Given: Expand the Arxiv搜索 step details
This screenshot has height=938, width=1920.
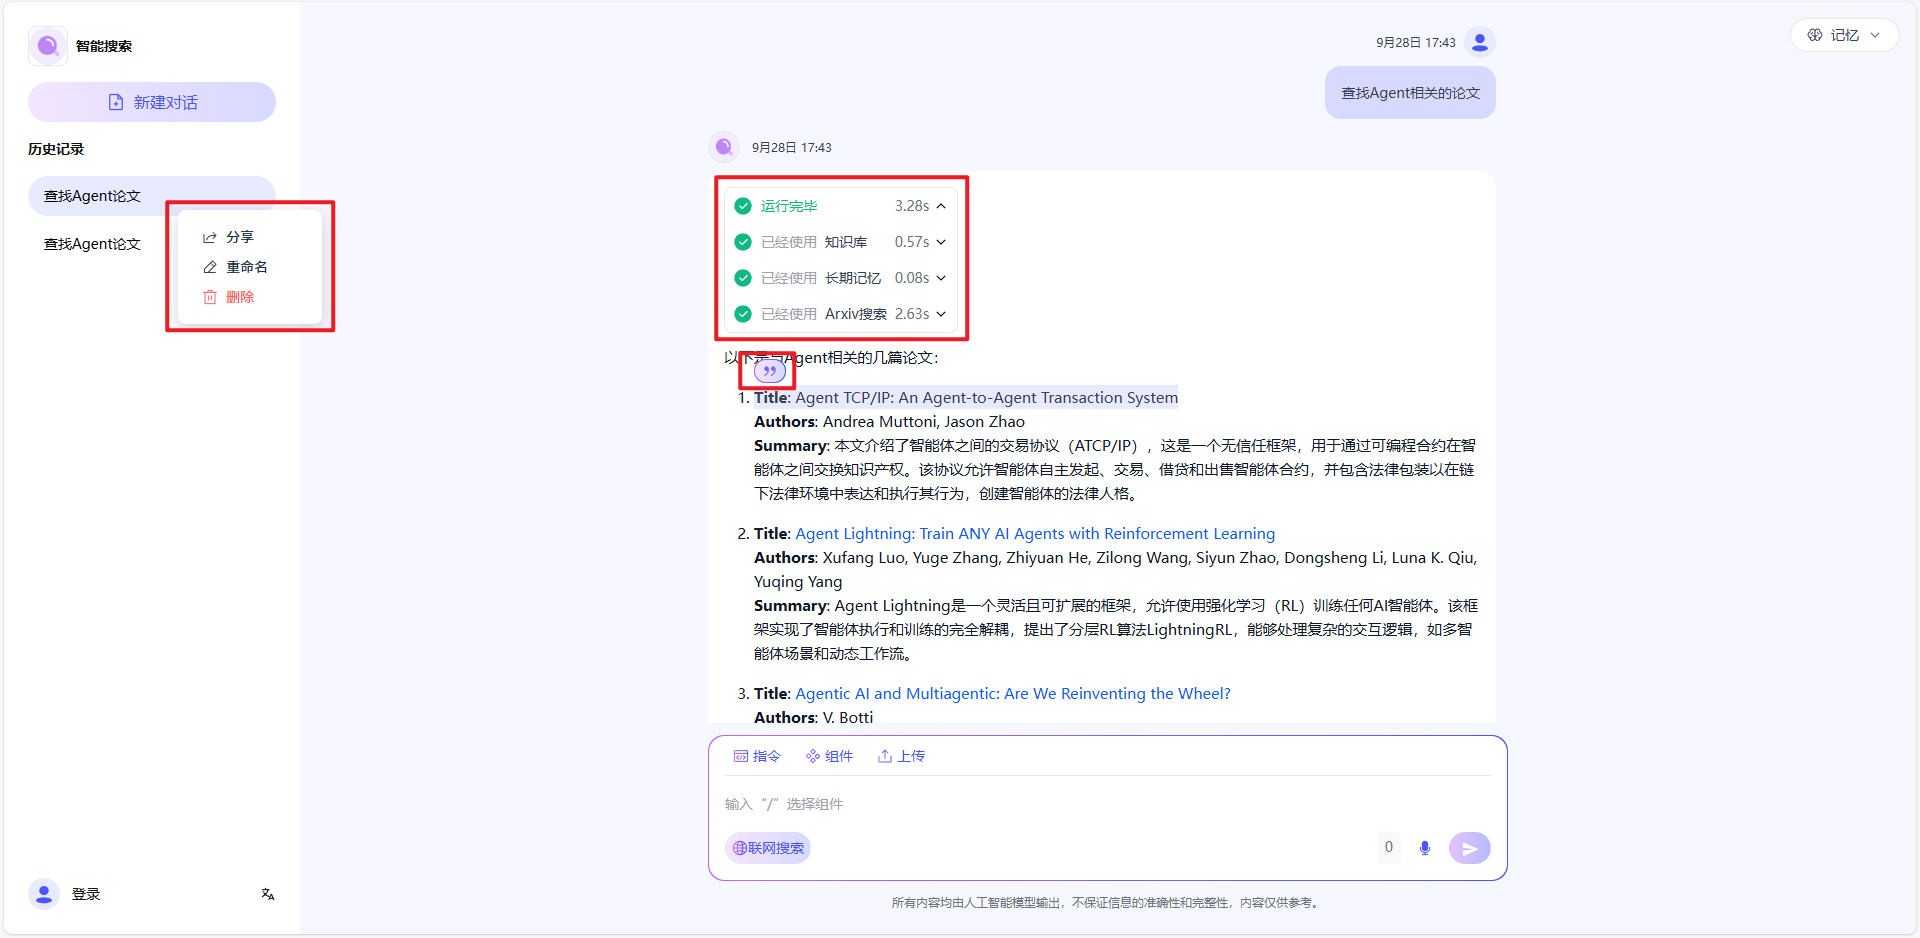Looking at the screenshot, I should pyautogui.click(x=941, y=314).
